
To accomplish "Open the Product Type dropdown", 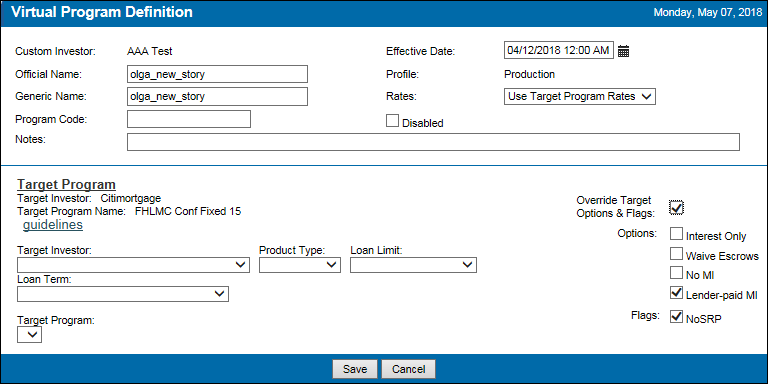I will click(x=300, y=265).
